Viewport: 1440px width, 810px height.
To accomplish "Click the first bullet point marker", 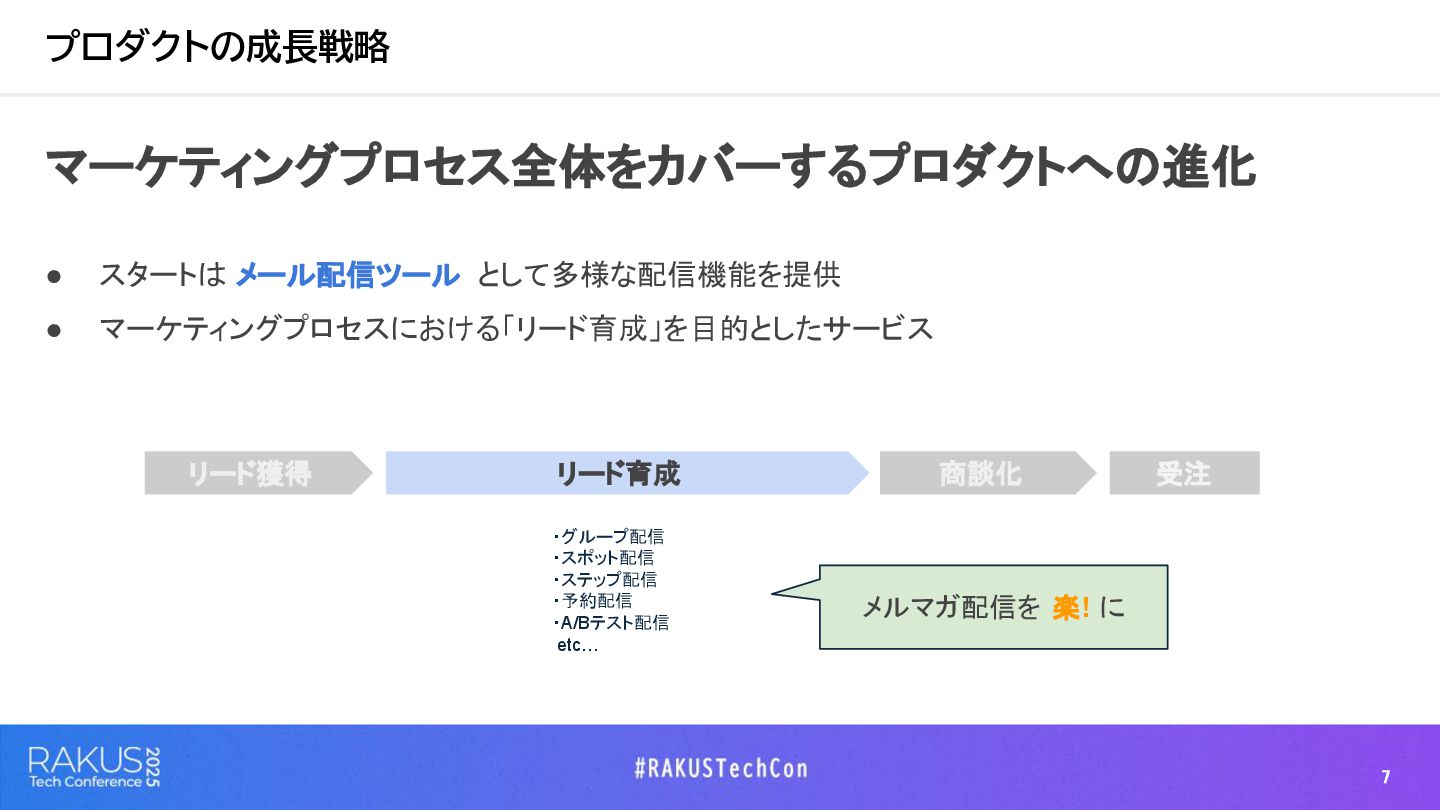I will tap(54, 276).
